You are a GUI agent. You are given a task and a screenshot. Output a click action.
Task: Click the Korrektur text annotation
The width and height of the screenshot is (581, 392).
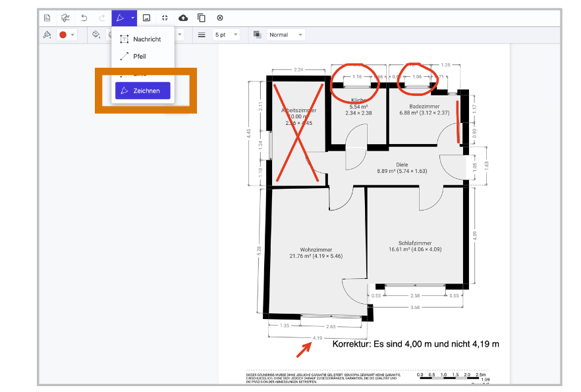tap(415, 344)
